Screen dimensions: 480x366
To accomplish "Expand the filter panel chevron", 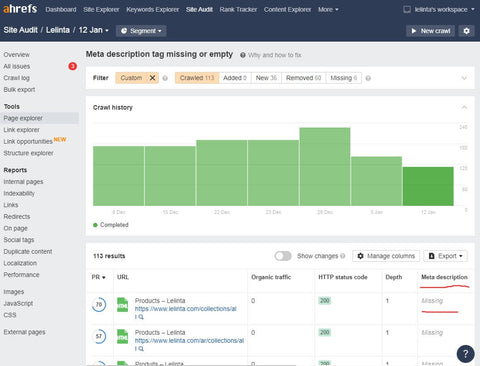I will 464,78.
